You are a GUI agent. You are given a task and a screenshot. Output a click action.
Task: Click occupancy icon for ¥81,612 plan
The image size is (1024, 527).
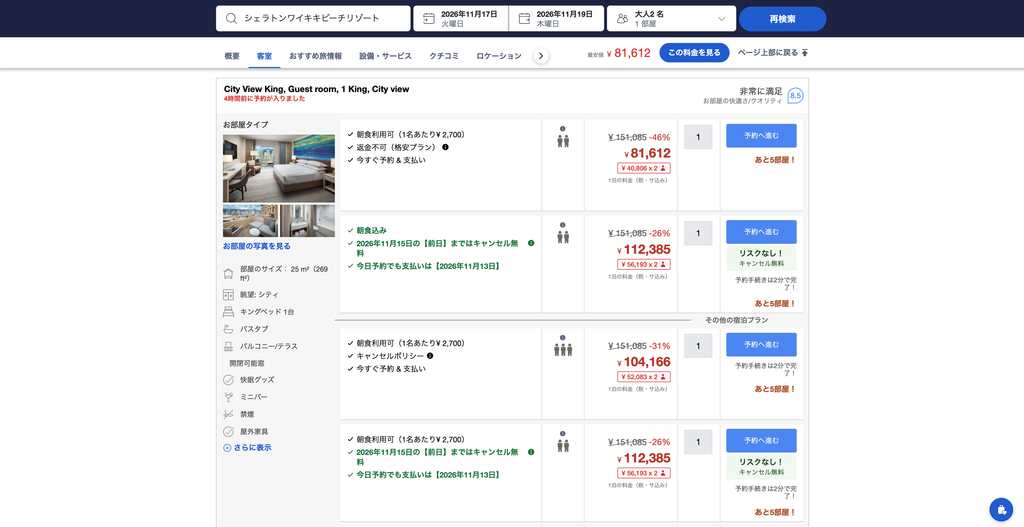click(x=563, y=140)
